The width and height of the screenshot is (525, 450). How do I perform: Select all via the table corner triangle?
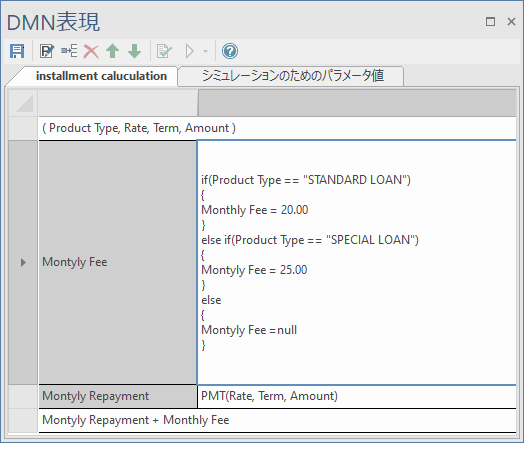tap(23, 103)
